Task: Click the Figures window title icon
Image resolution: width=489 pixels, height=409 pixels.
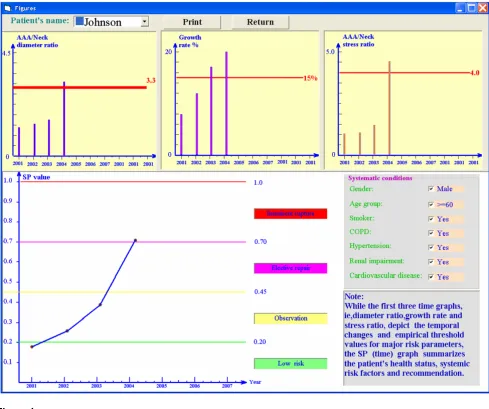Action: [7, 8]
